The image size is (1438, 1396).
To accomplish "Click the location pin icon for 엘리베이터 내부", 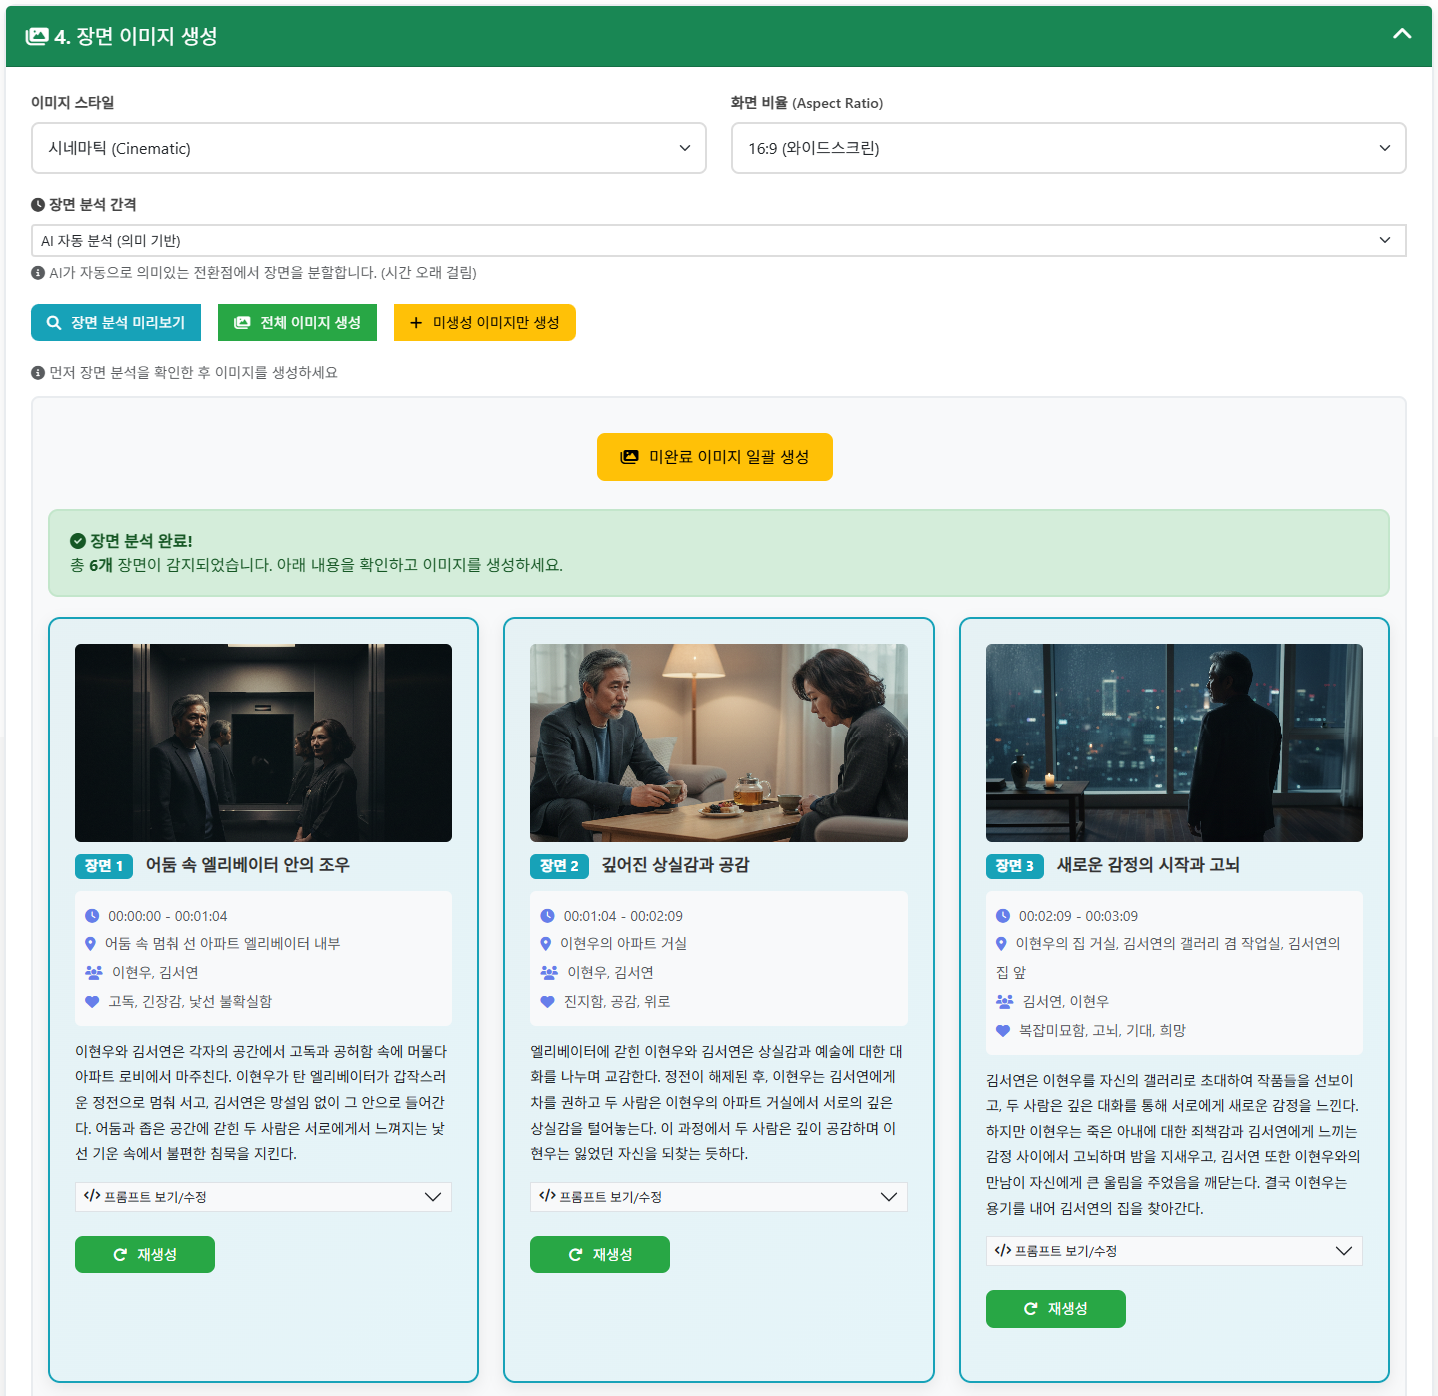I will coord(90,944).
